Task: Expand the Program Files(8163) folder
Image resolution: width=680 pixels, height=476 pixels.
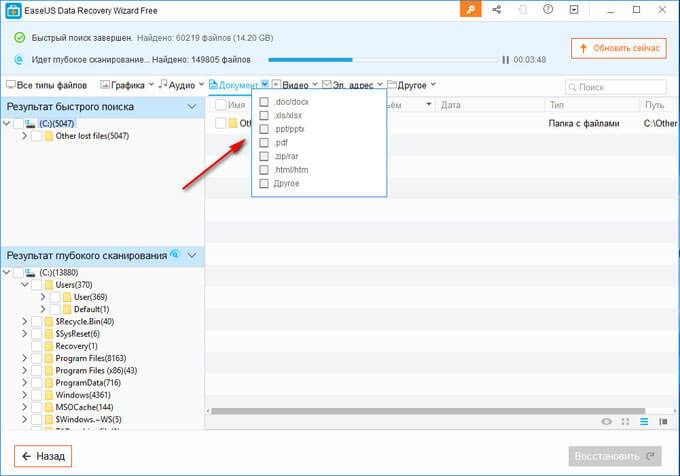Action: 25,358
